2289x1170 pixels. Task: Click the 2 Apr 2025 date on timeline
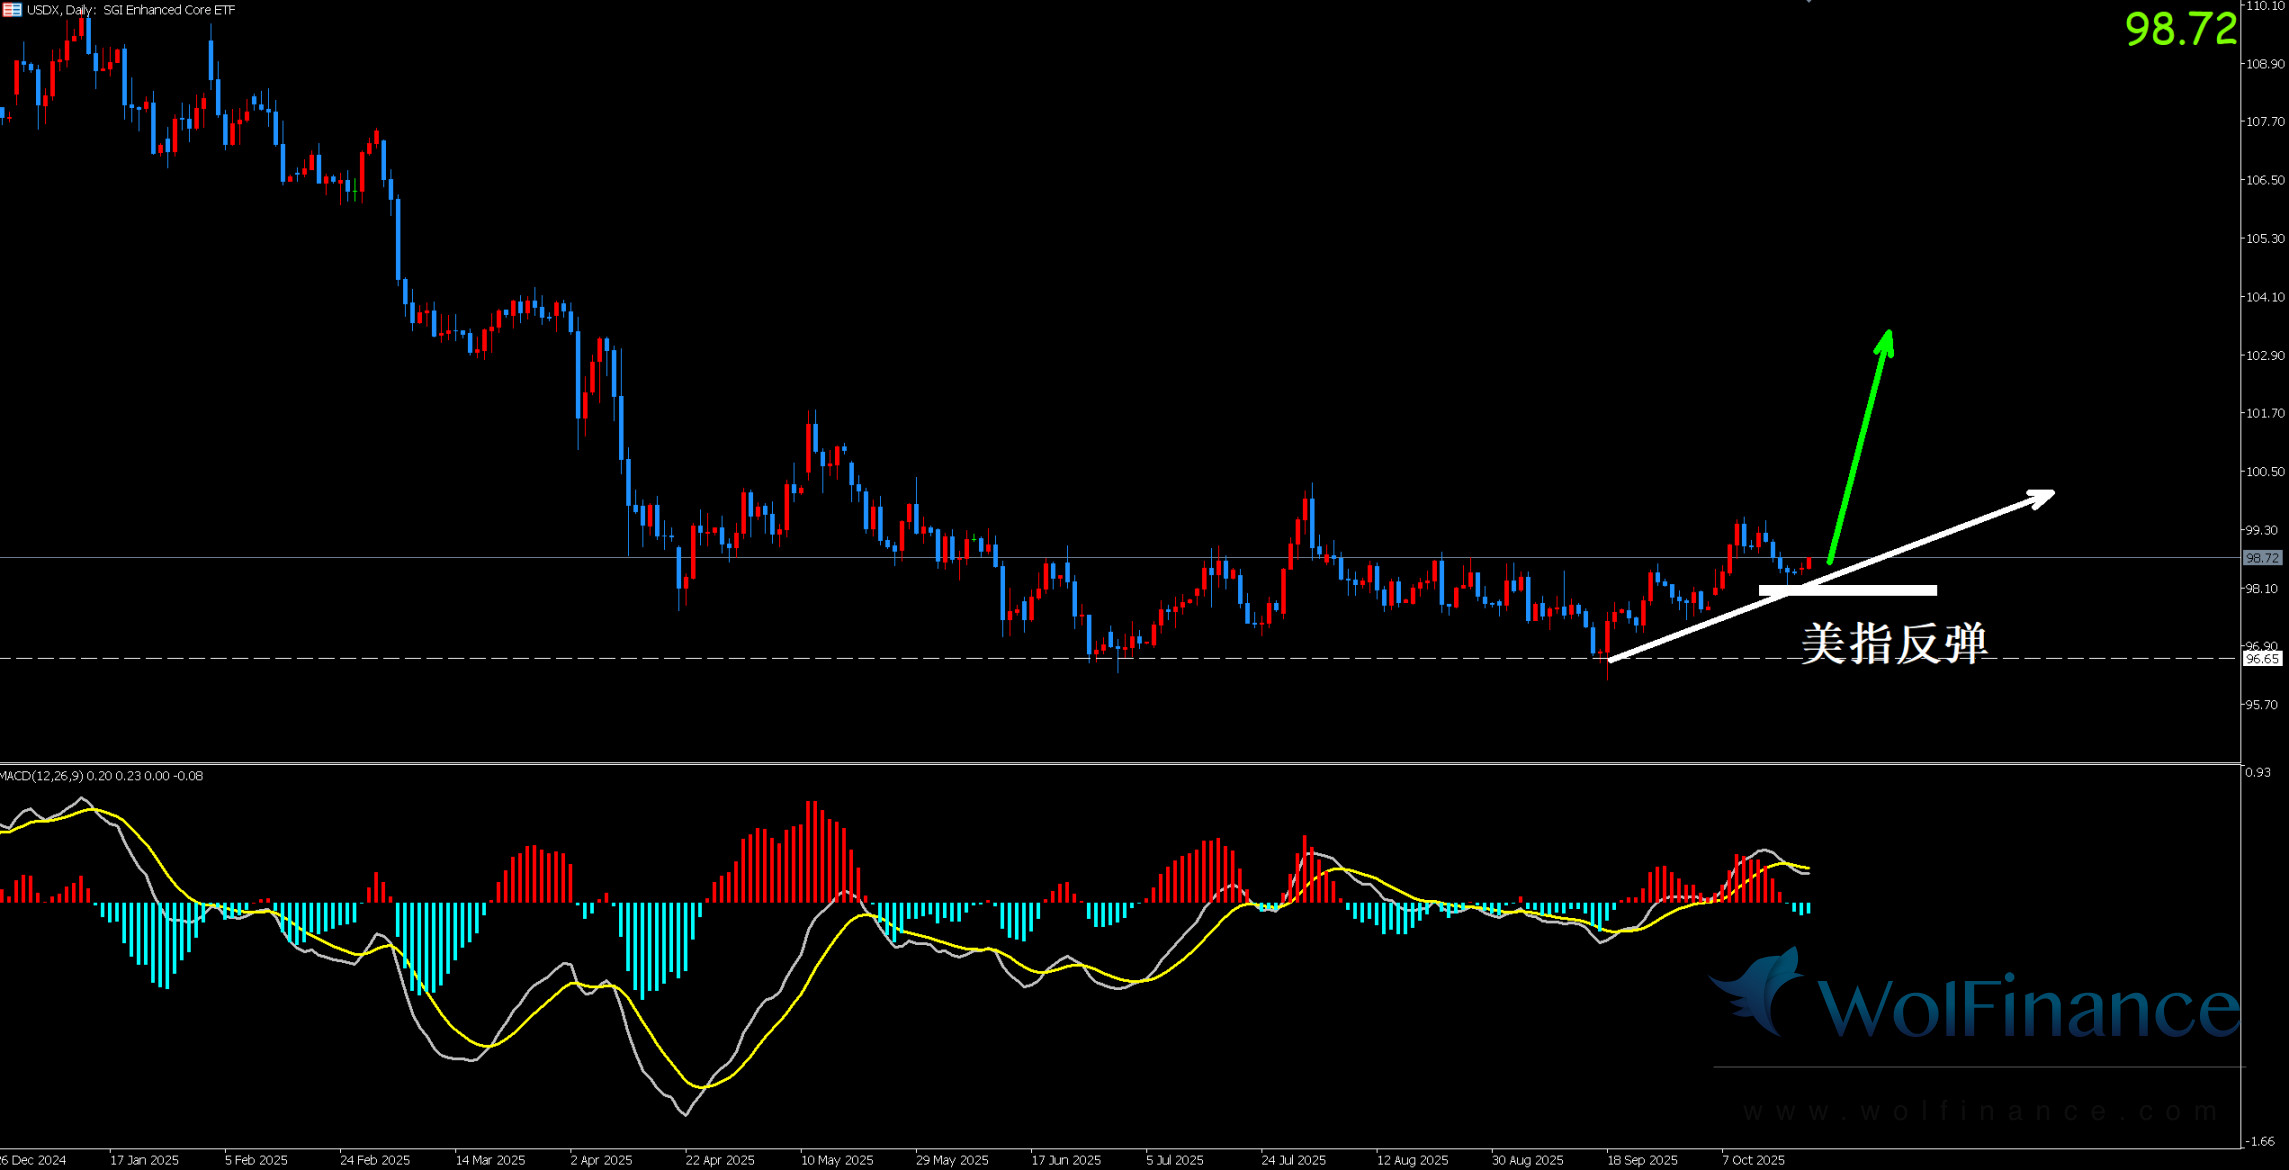point(601,1160)
